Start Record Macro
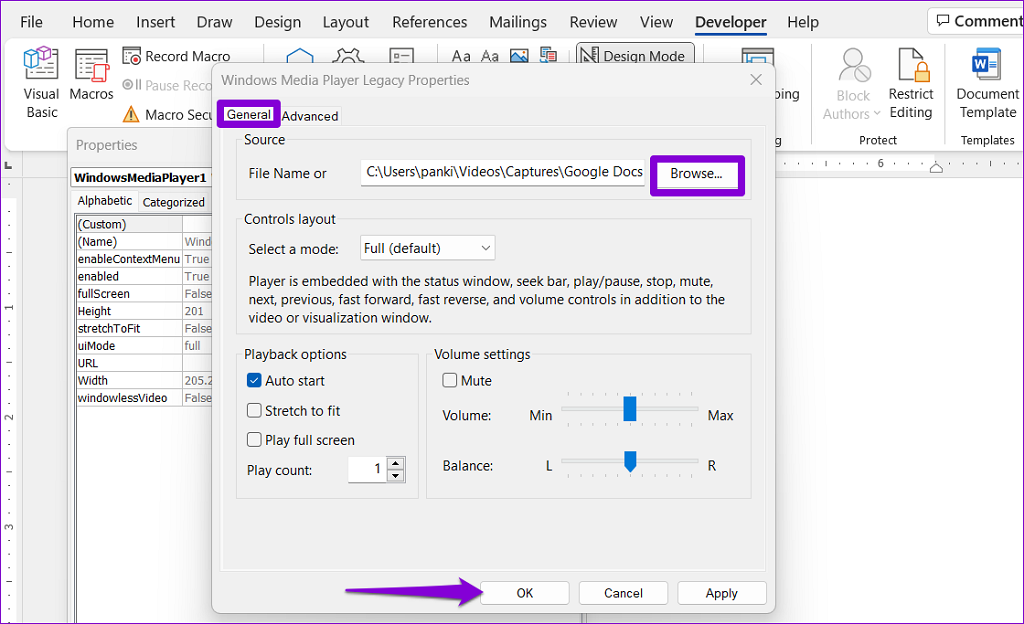 (x=176, y=56)
